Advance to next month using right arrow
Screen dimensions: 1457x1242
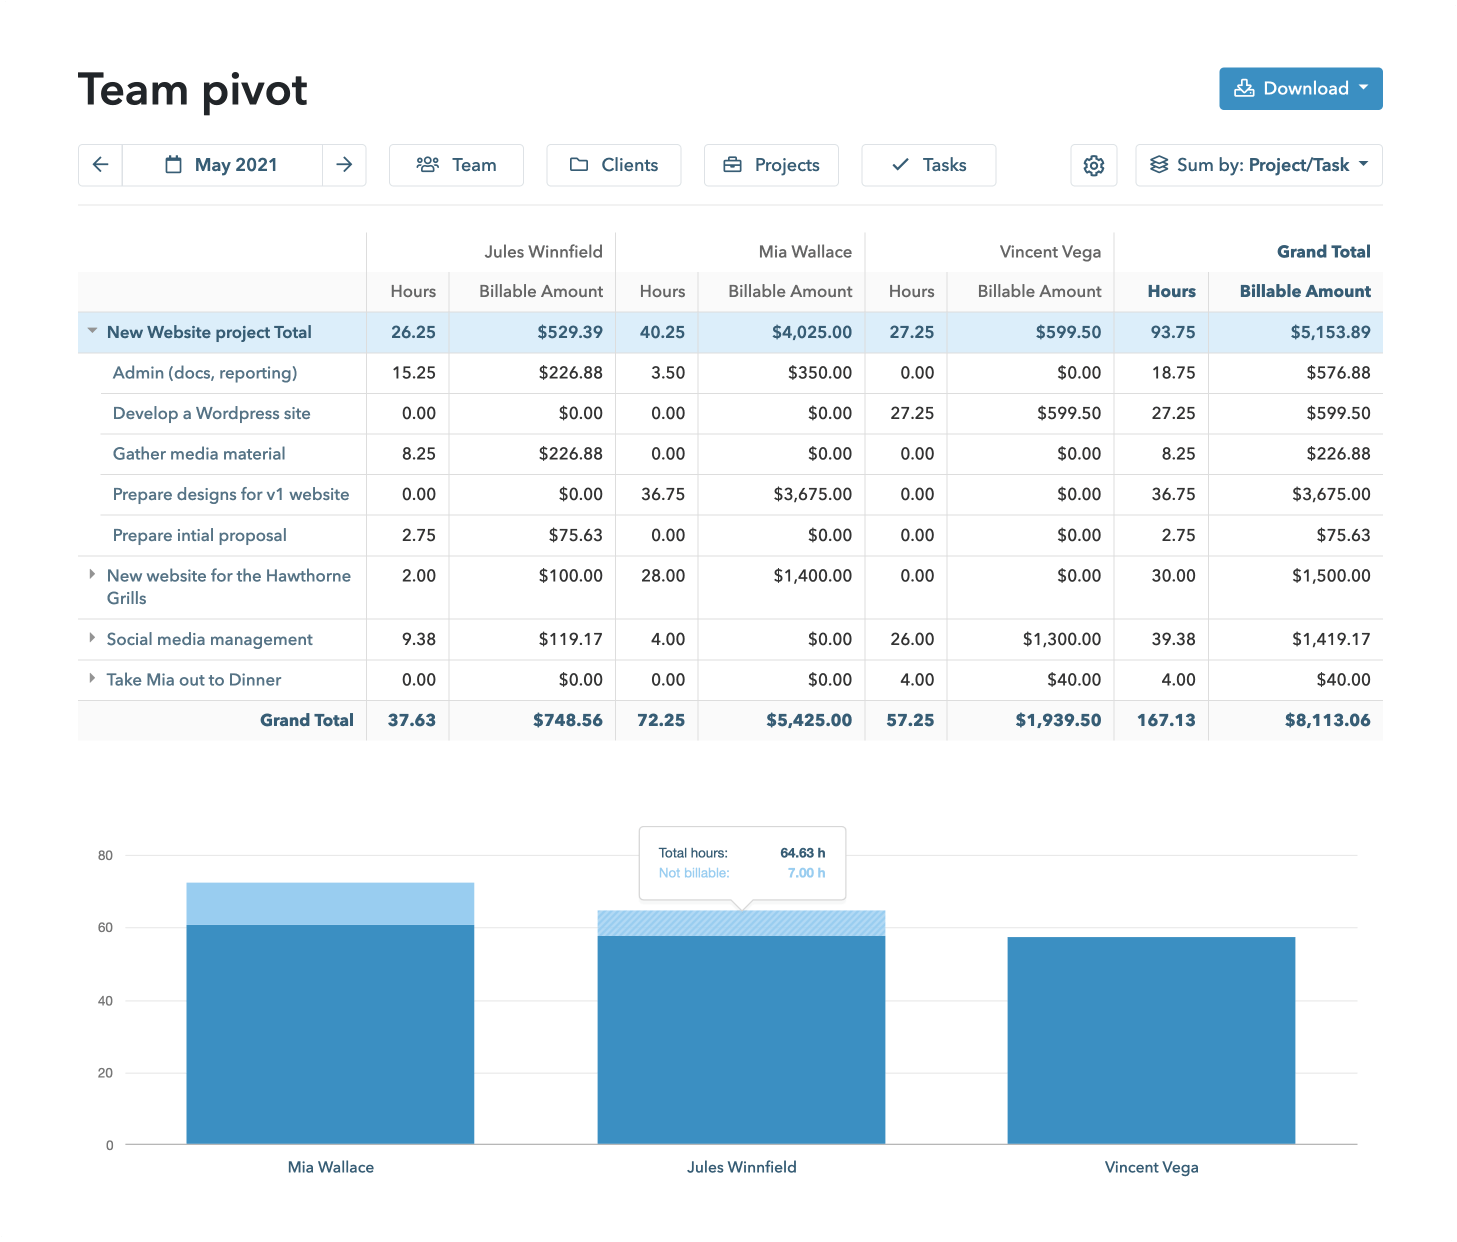344,165
